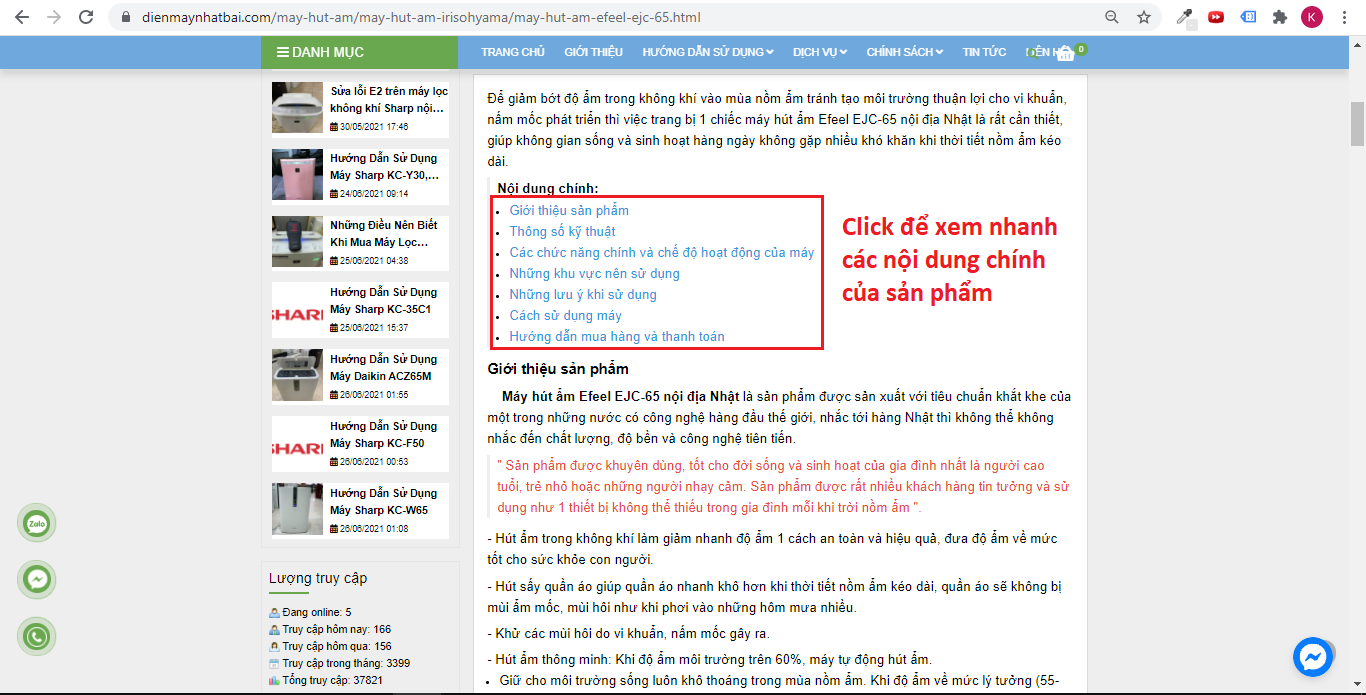
Task: Open the Máy Daikin ACZ65M article thumbnail
Action: (x=297, y=375)
